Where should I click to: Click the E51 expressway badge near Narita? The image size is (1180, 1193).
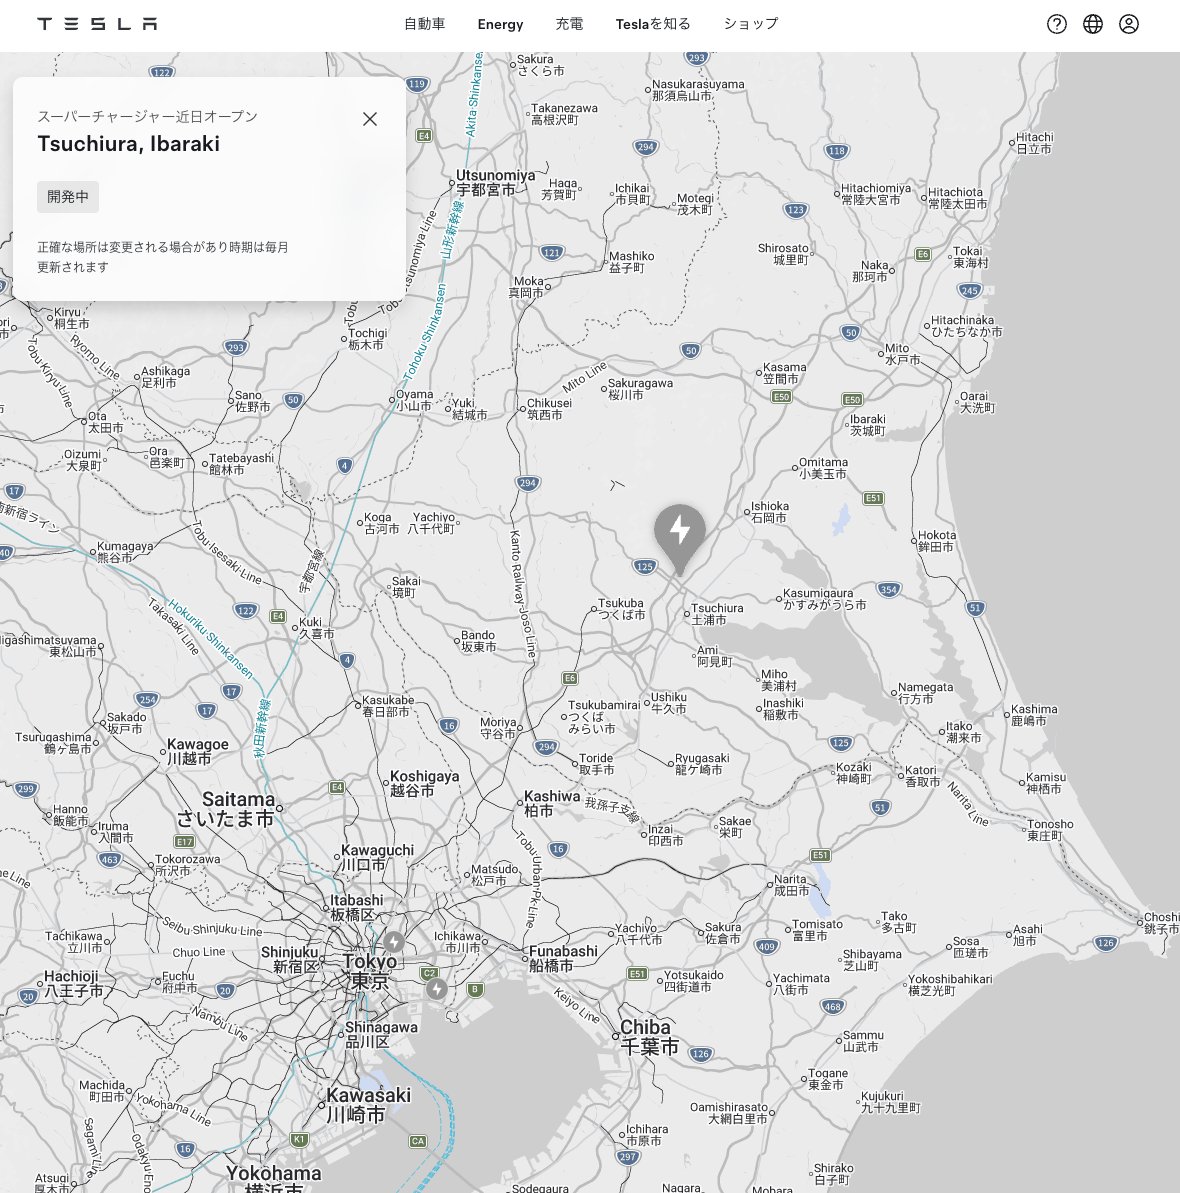coord(820,855)
